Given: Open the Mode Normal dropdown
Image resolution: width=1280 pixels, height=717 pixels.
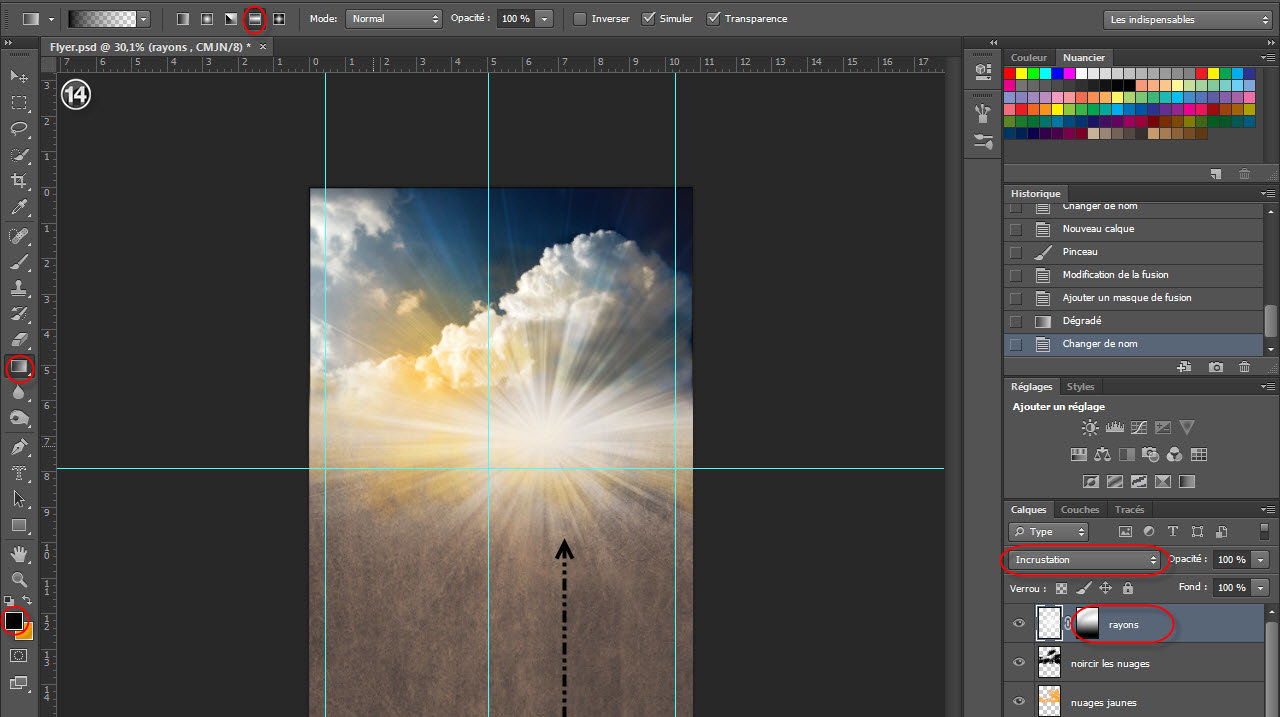Looking at the screenshot, I should [x=393, y=19].
